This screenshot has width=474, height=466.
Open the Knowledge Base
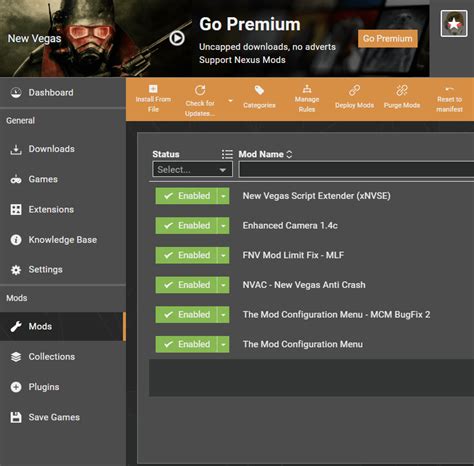[x=63, y=240]
